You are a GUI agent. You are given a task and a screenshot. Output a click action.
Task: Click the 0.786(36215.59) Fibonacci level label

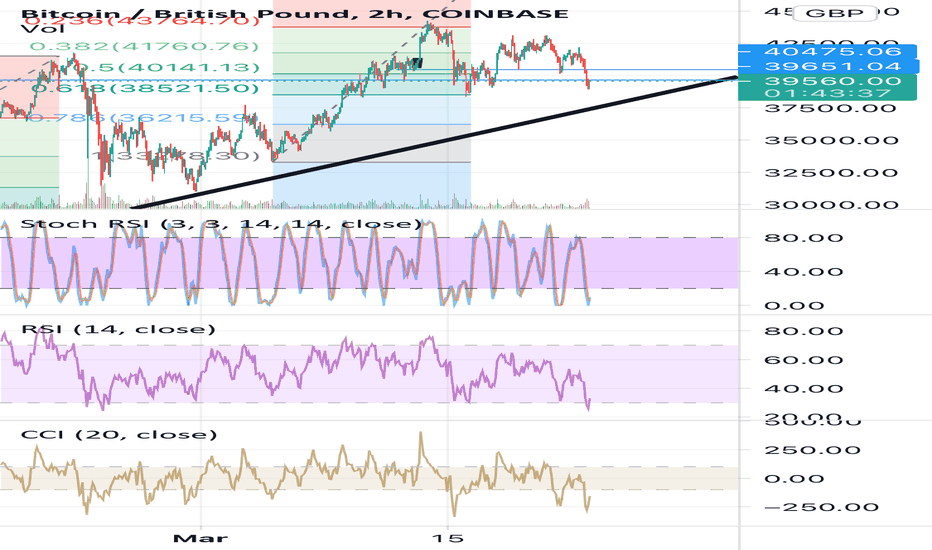[144, 118]
